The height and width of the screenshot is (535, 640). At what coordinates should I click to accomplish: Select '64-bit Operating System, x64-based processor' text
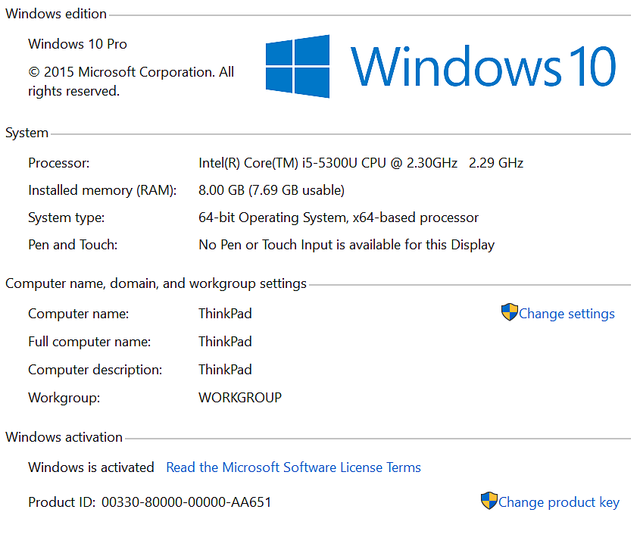338,218
